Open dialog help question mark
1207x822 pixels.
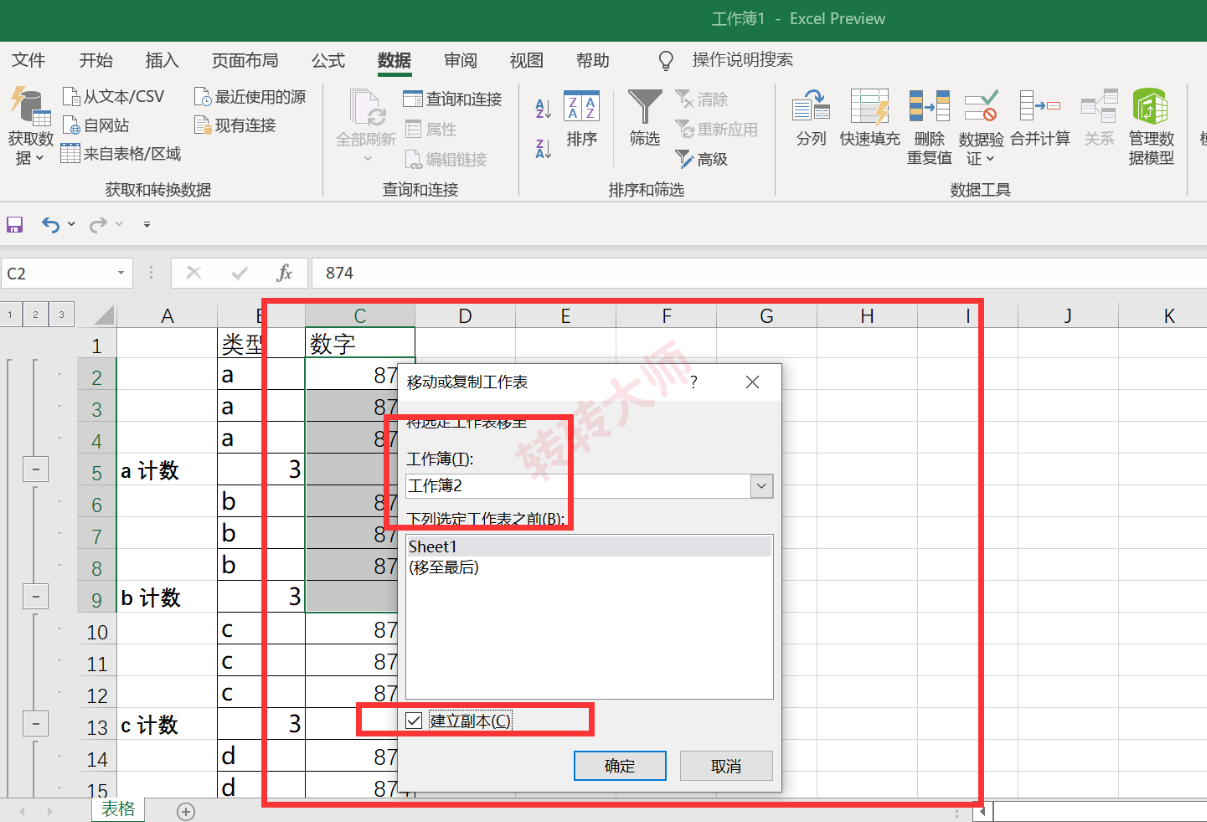click(694, 382)
